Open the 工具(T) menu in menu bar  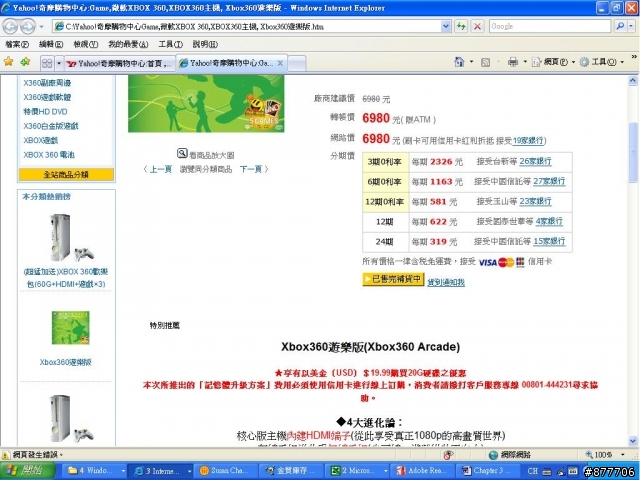tap(170, 44)
